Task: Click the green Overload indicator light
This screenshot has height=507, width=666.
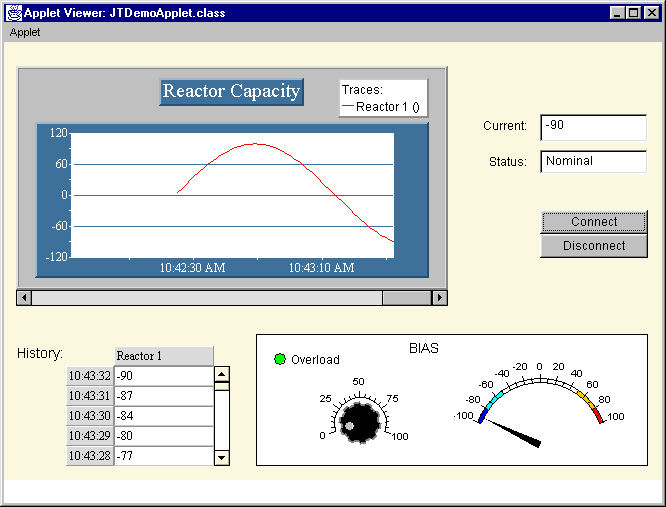Action: tap(280, 359)
